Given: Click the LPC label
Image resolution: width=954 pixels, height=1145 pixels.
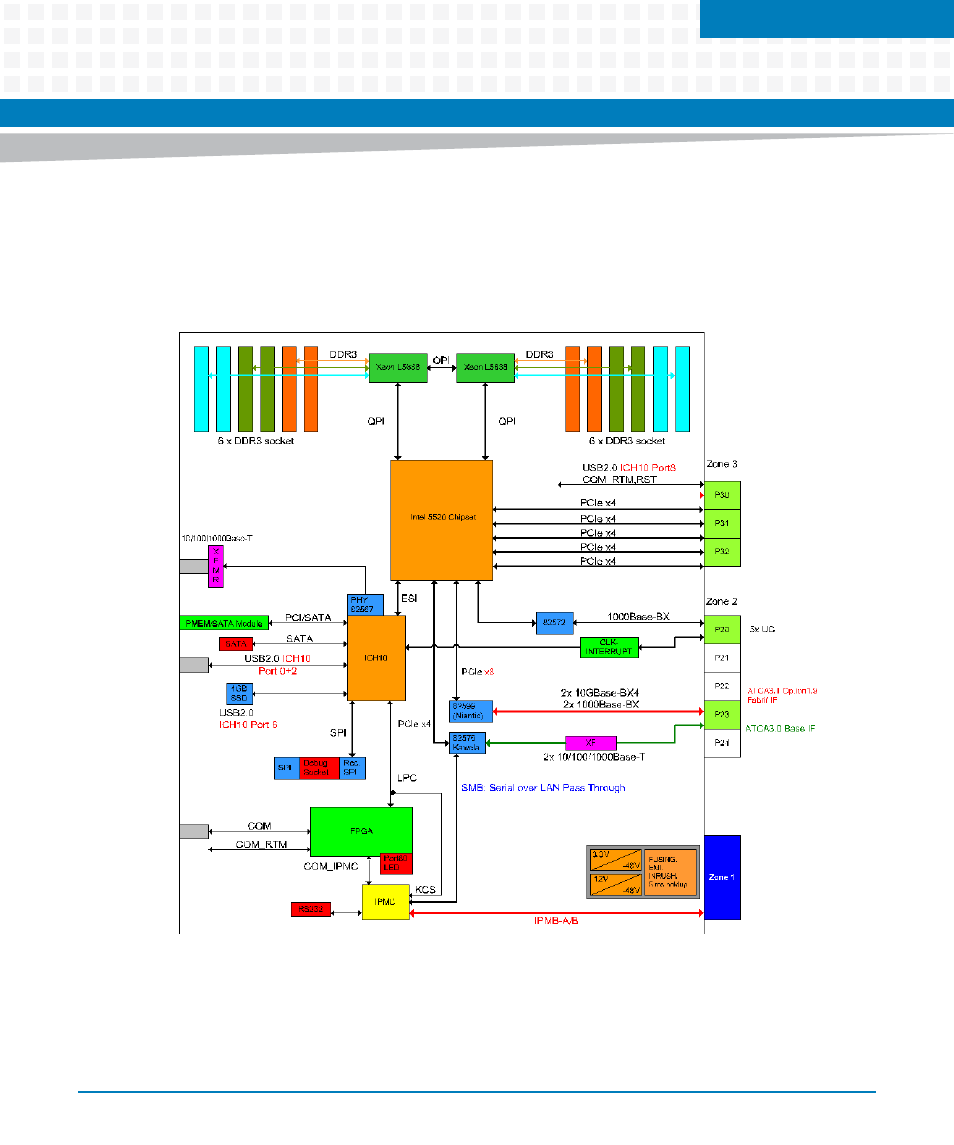Looking at the screenshot, I should (x=407, y=778).
